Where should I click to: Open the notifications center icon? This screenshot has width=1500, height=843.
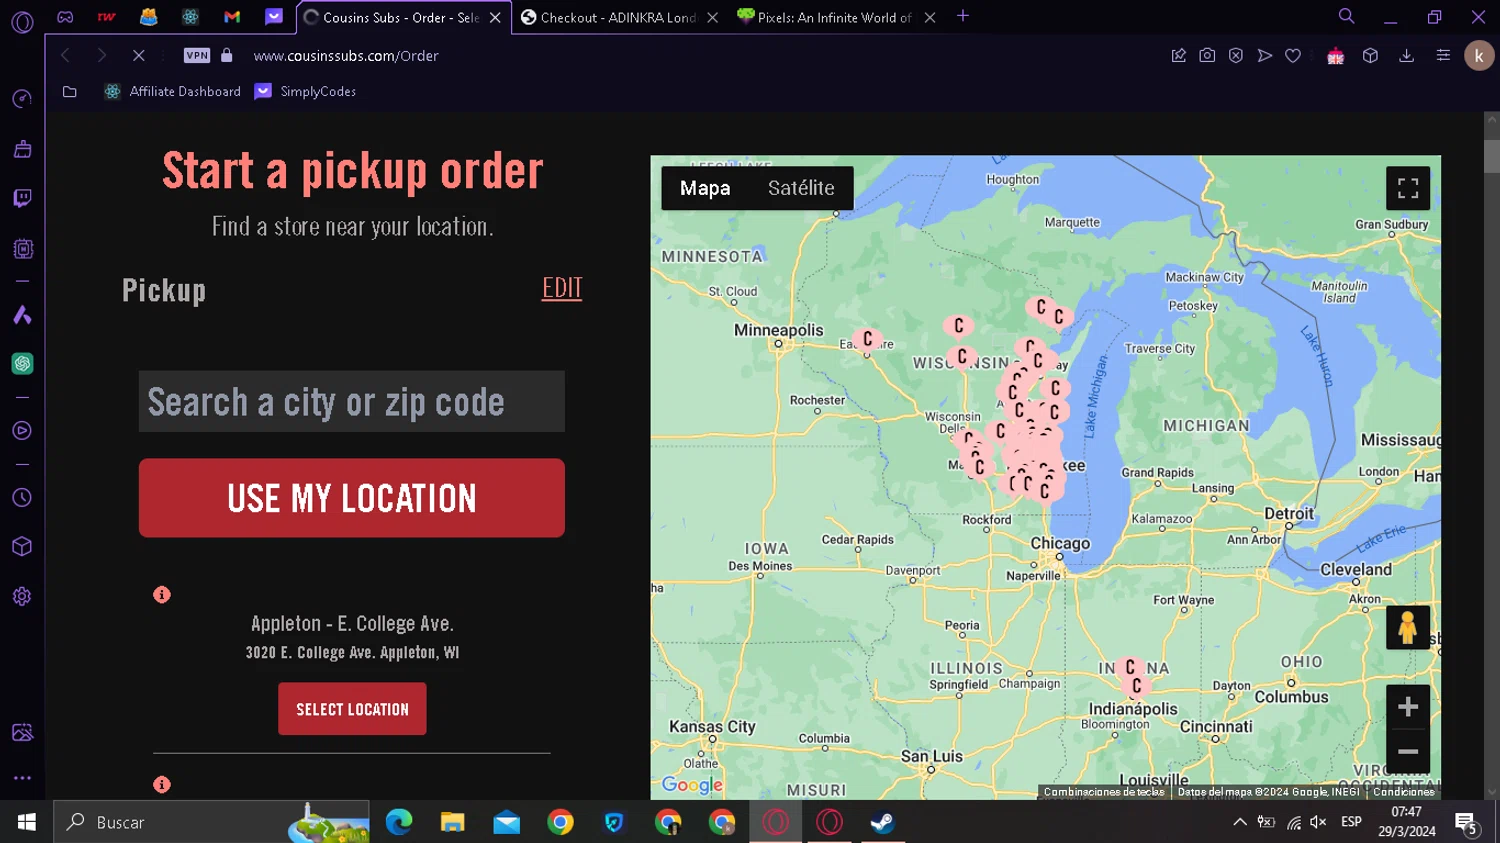tap(1467, 822)
